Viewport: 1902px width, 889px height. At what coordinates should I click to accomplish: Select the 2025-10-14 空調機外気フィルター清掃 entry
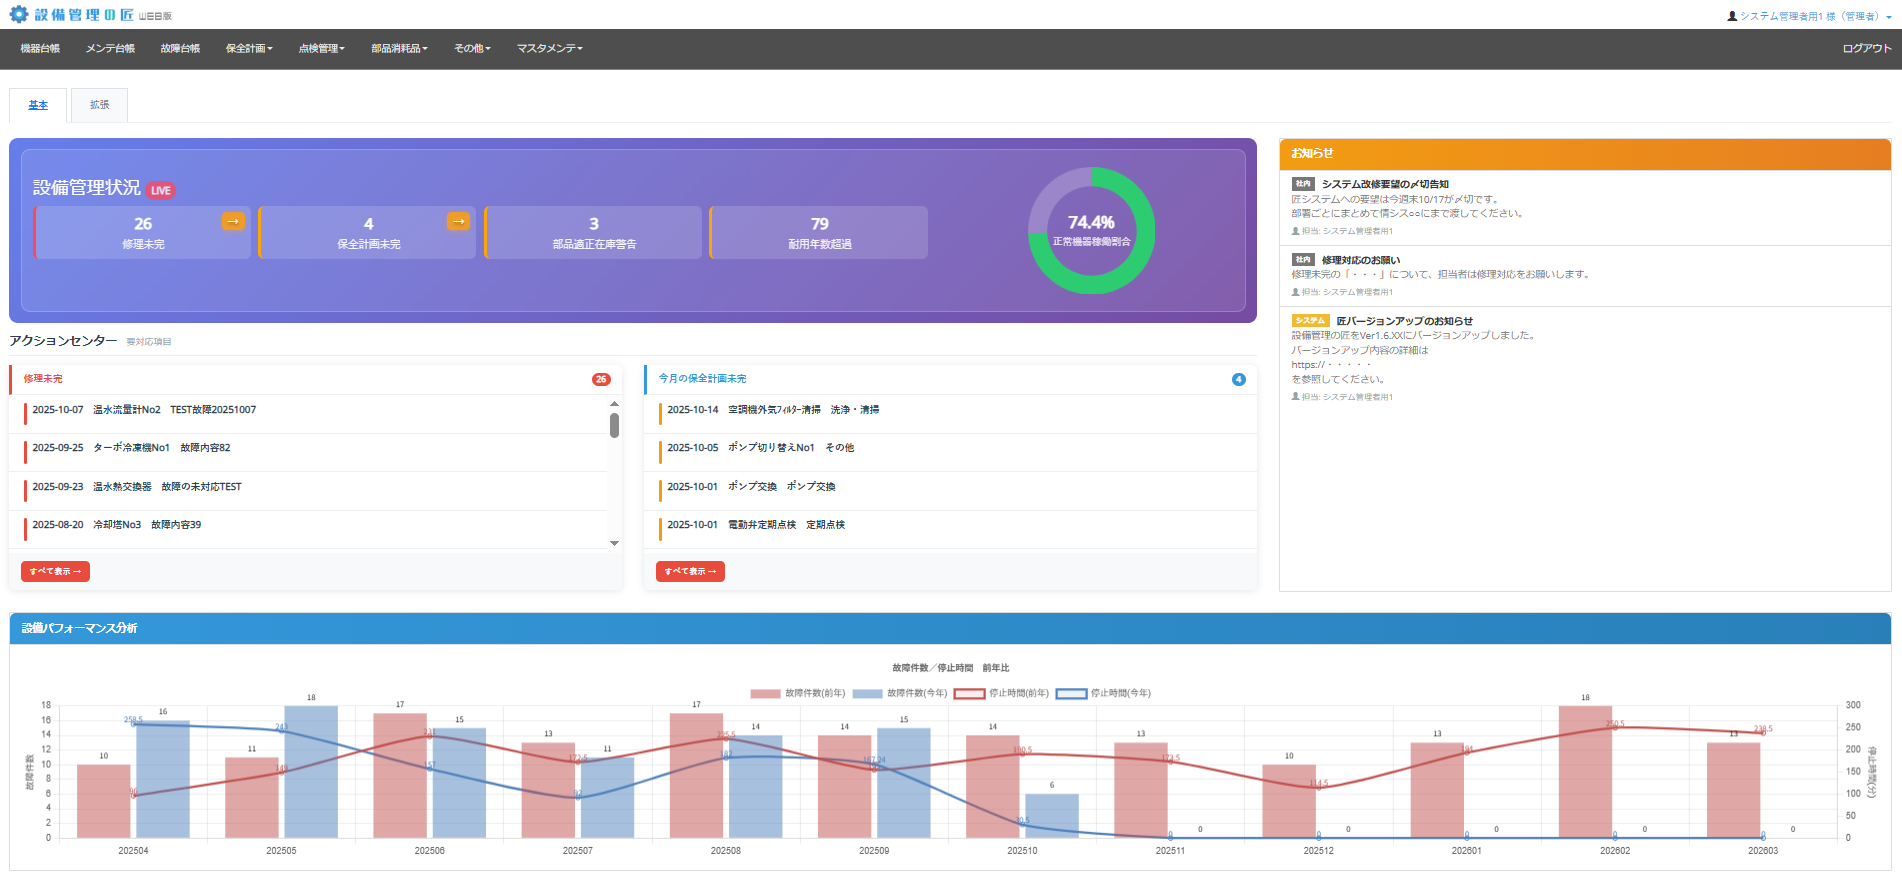click(773, 410)
